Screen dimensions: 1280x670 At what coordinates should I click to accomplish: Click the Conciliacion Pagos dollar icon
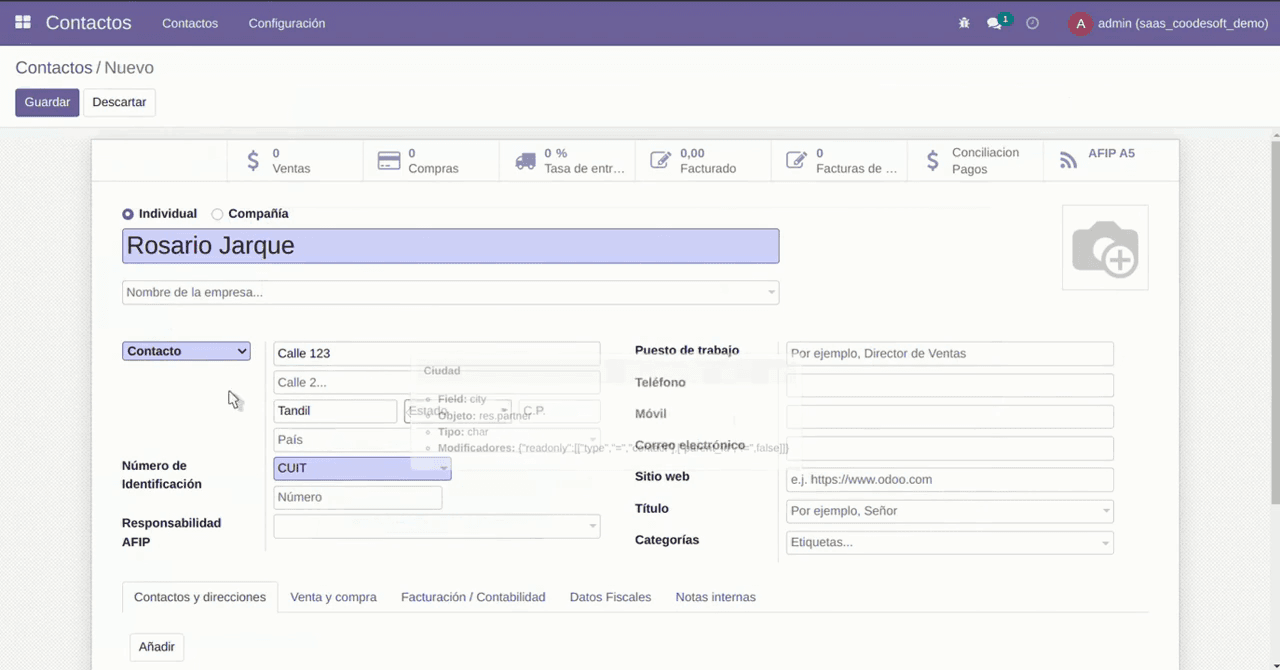[933, 160]
